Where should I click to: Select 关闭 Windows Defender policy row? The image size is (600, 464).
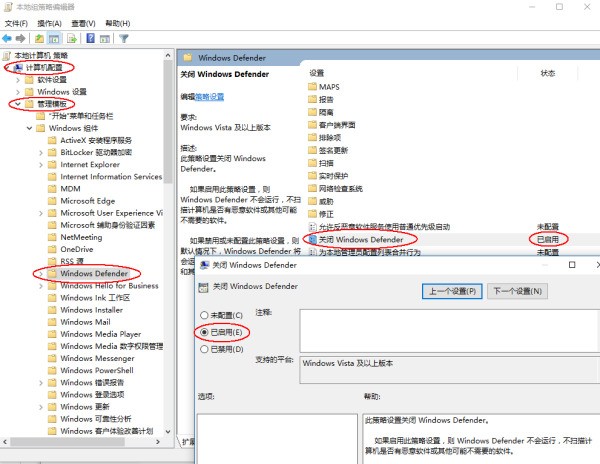361,239
